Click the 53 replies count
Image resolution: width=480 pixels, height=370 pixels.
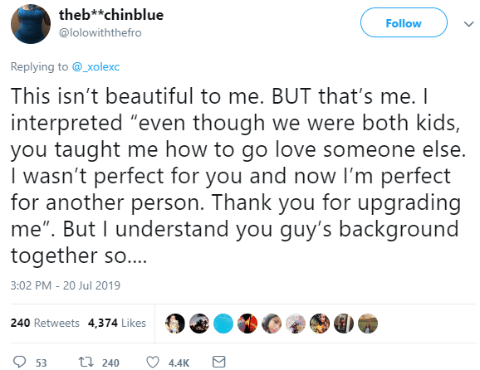pos(41,363)
